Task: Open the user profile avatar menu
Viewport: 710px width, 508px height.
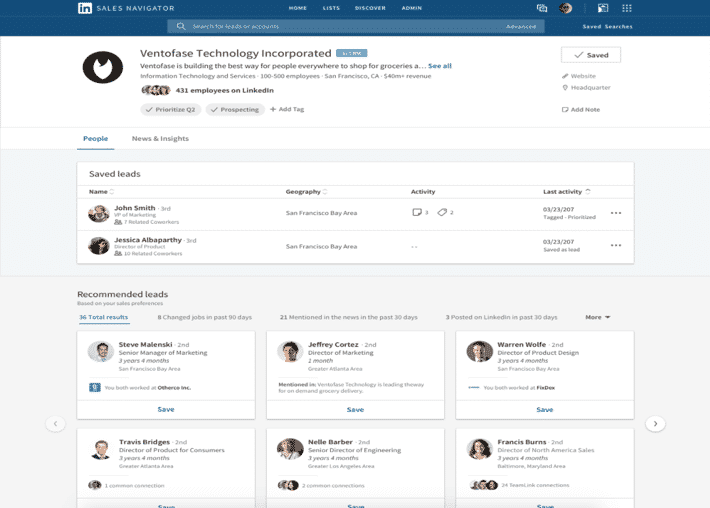Action: pos(565,8)
